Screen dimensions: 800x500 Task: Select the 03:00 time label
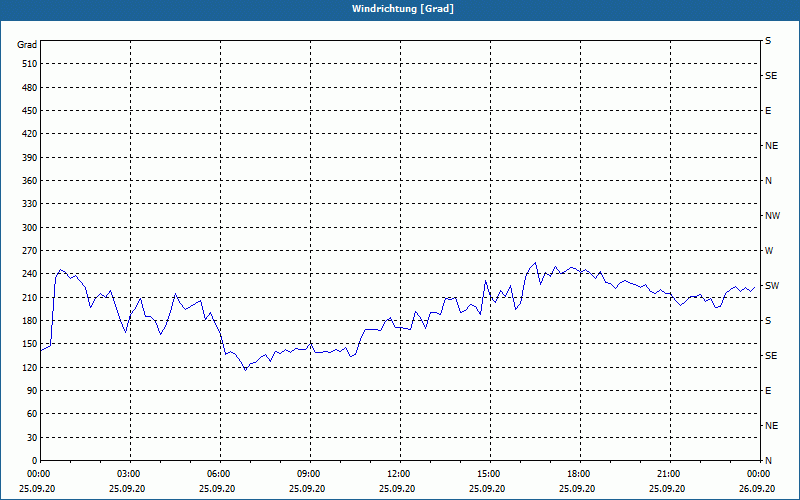point(128,474)
